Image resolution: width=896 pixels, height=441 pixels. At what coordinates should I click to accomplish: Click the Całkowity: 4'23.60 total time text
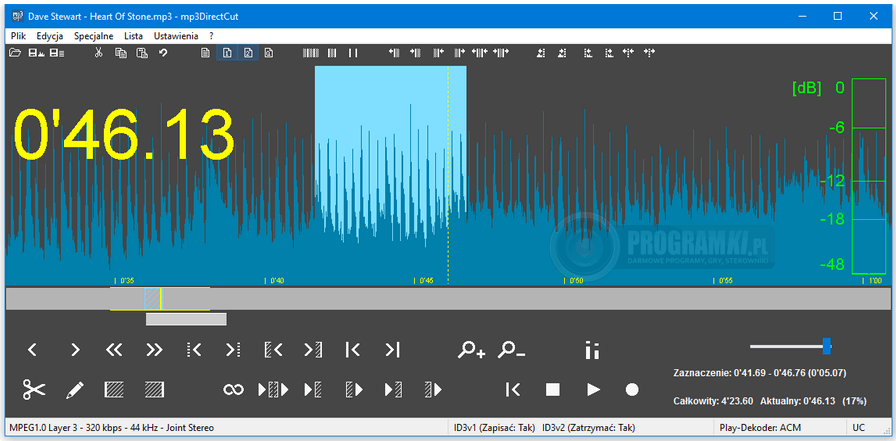pyautogui.click(x=713, y=401)
